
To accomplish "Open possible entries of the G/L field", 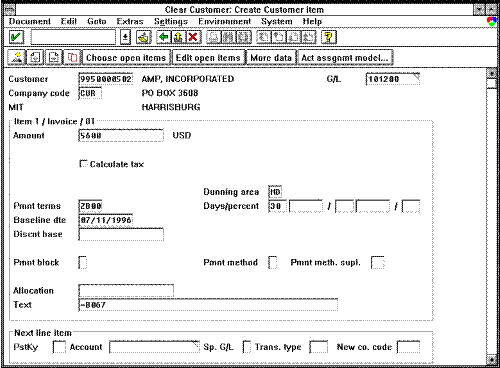I will pos(416,77).
